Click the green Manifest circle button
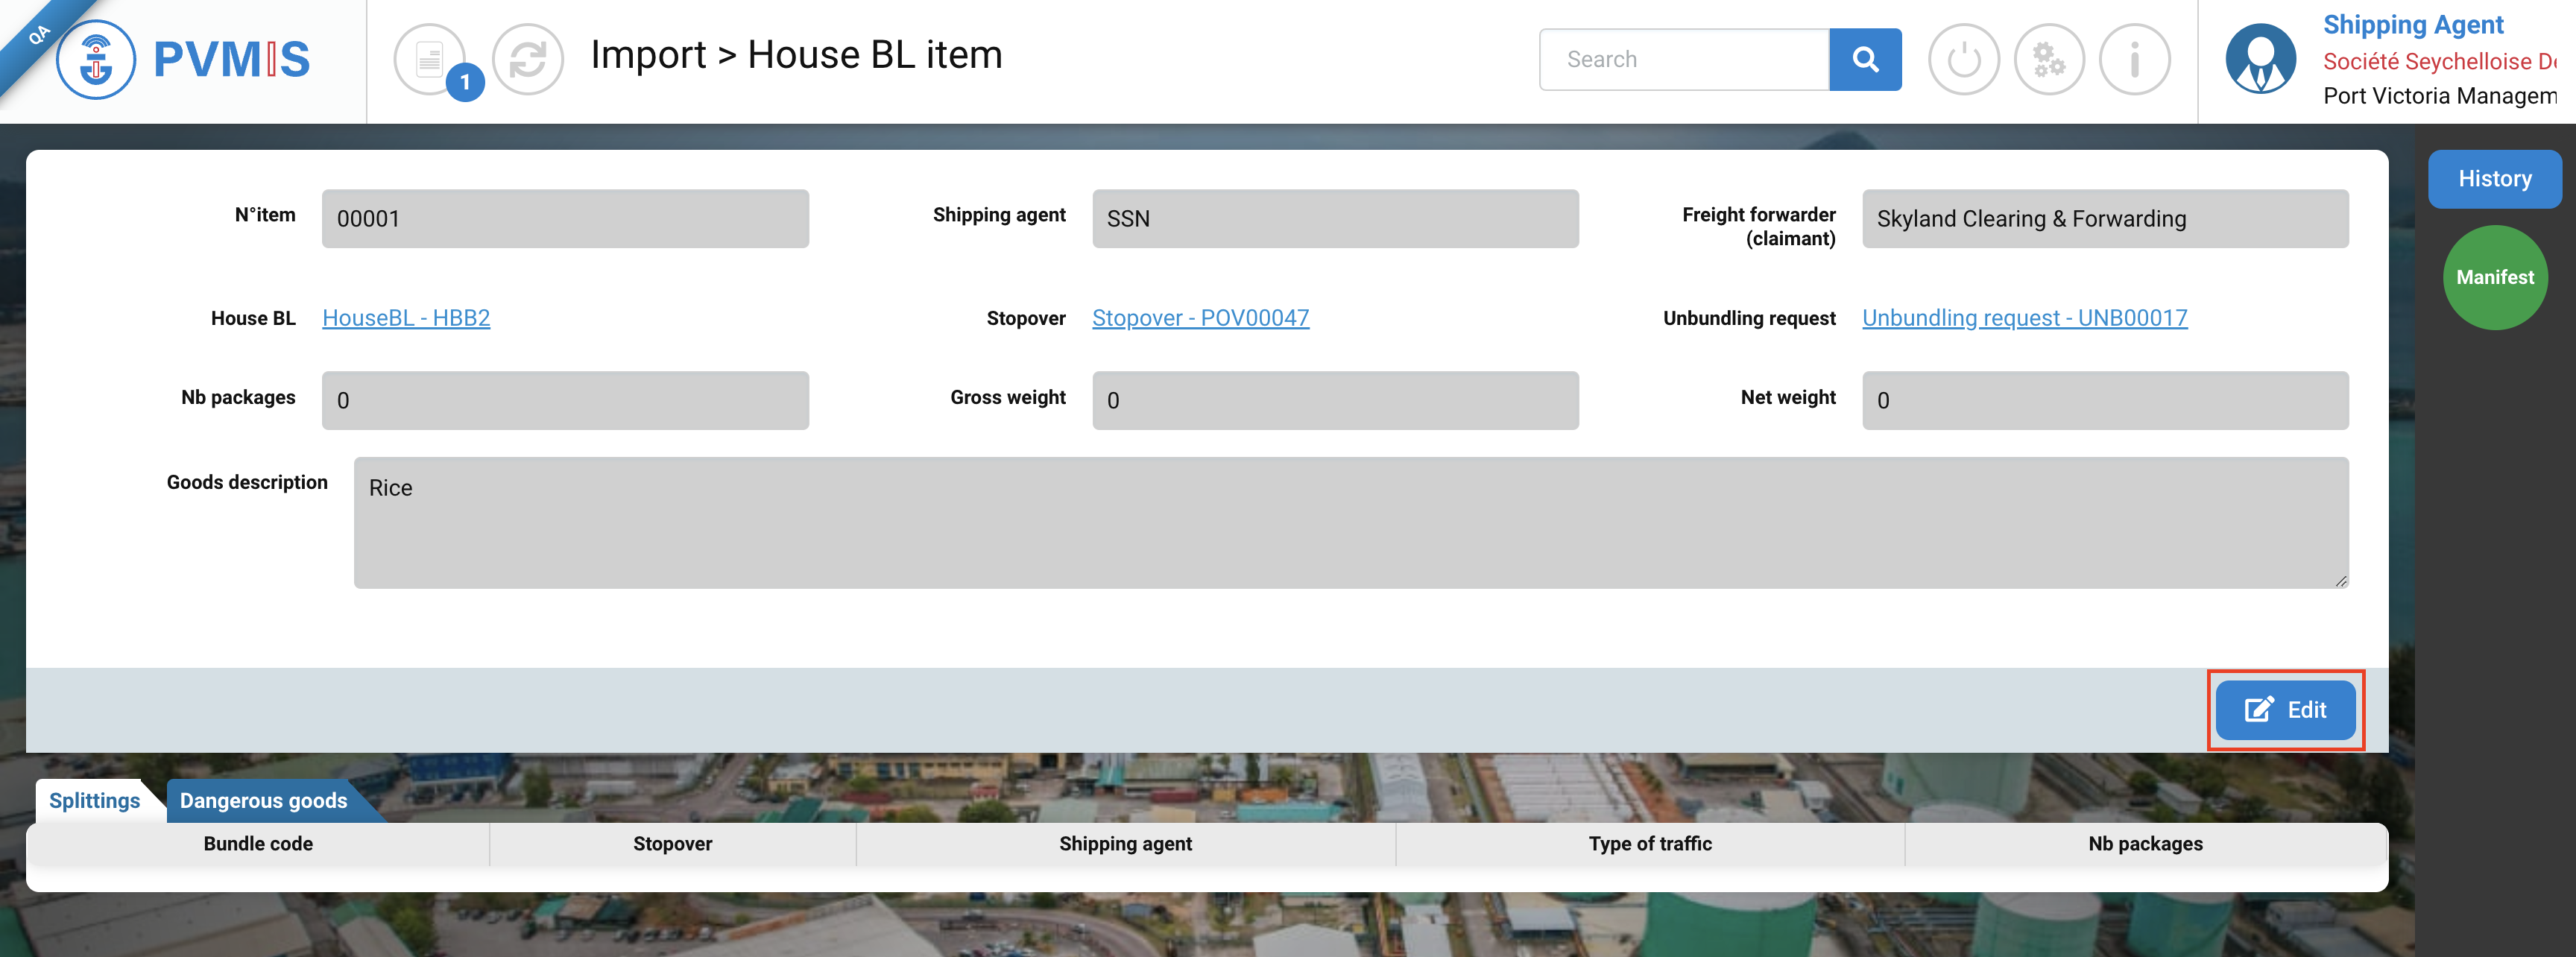The height and width of the screenshot is (957, 2576). pyautogui.click(x=2494, y=278)
